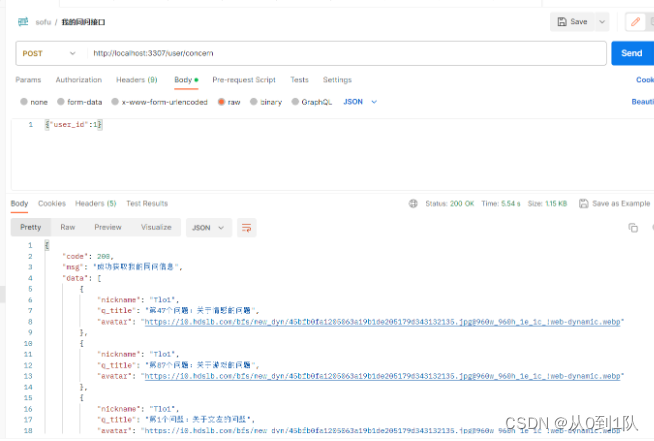Click the request URL input field

click(346, 53)
